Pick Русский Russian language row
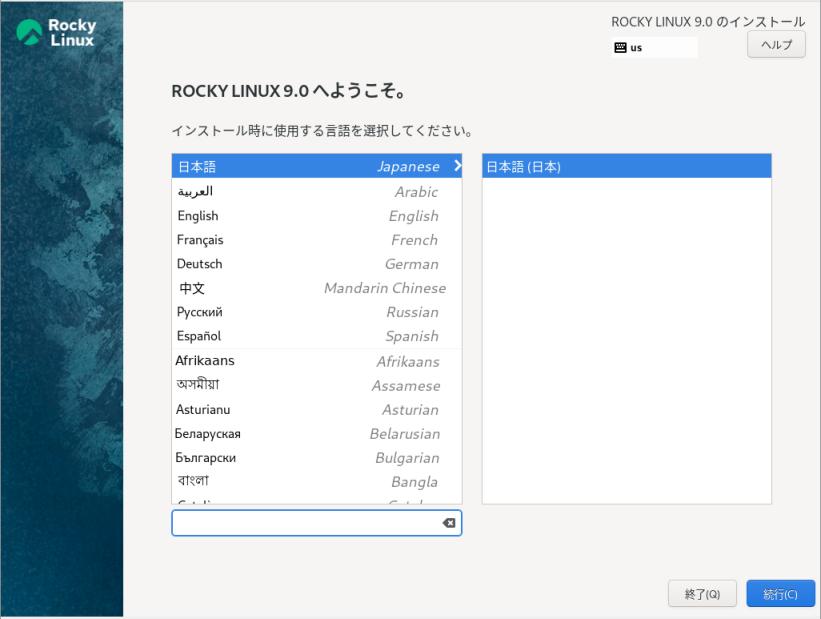Image resolution: width=821 pixels, height=619 pixels. [x=316, y=312]
